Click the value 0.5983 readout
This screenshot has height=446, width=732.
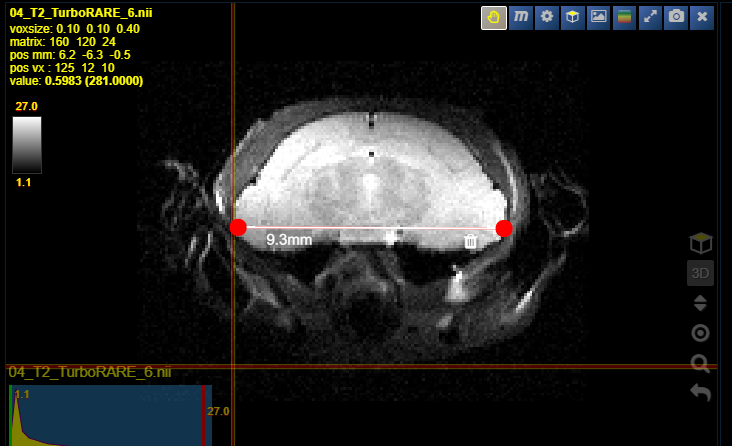76,81
